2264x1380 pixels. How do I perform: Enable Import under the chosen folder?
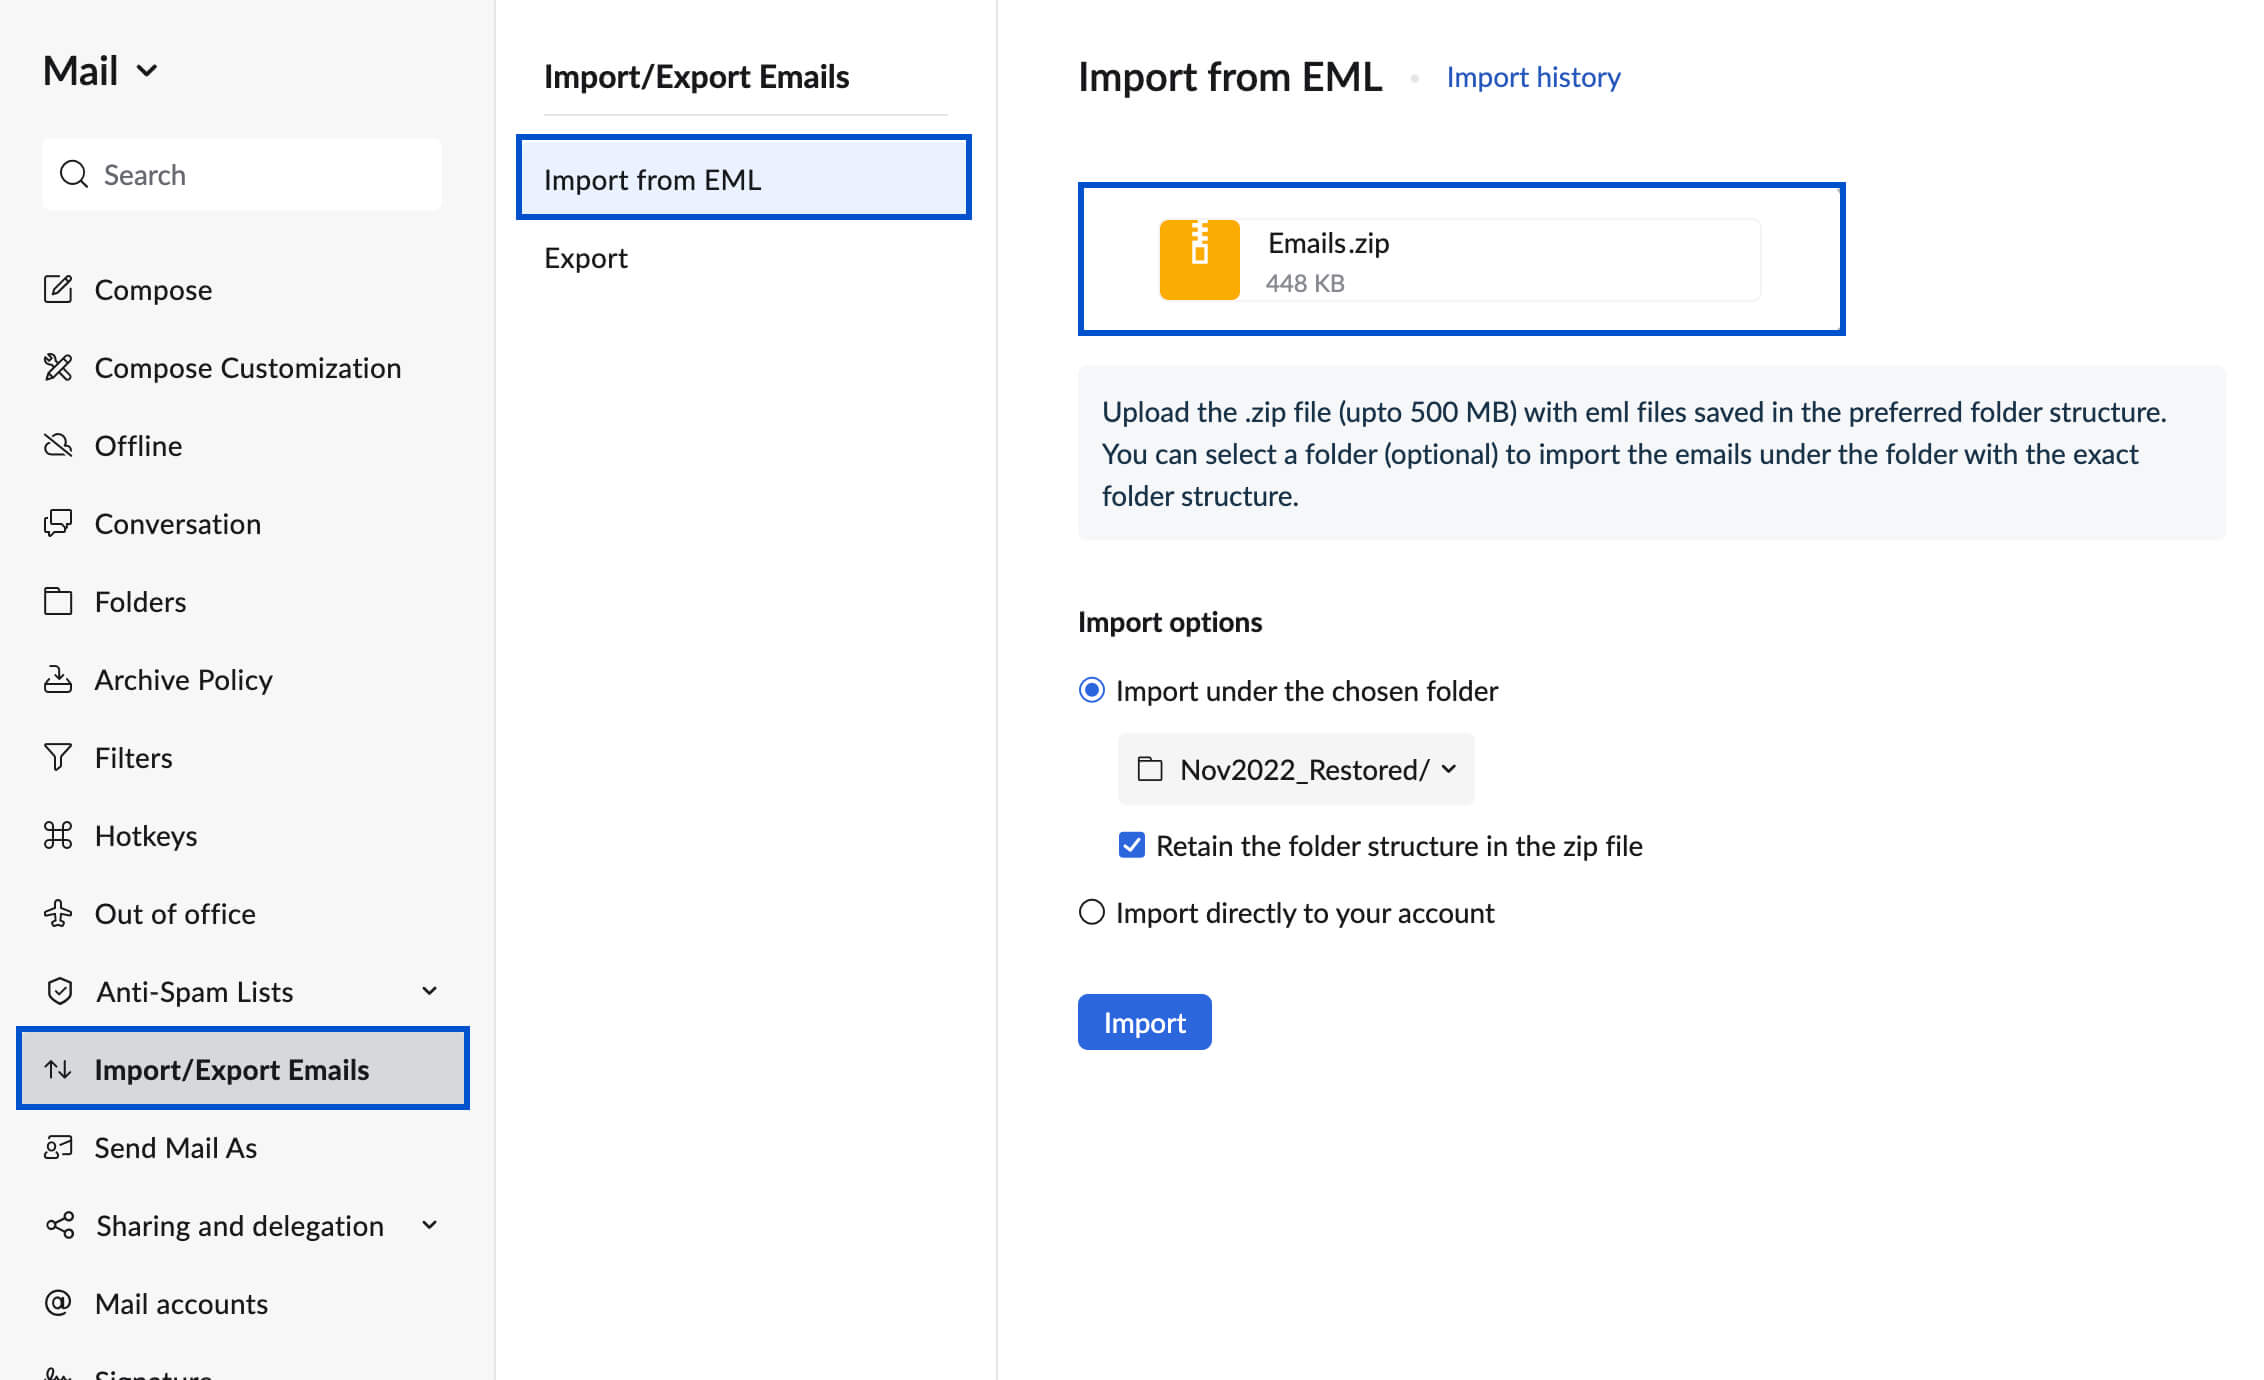(x=1092, y=691)
